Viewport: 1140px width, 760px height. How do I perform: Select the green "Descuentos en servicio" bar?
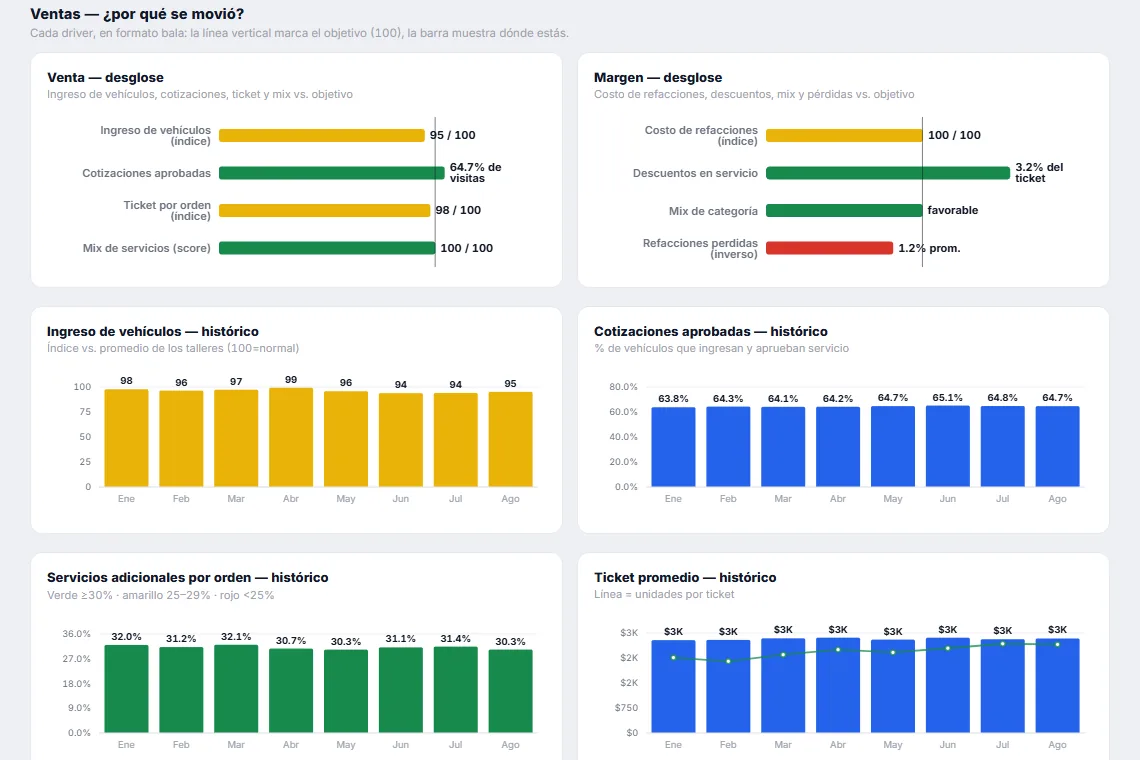[x=888, y=173]
